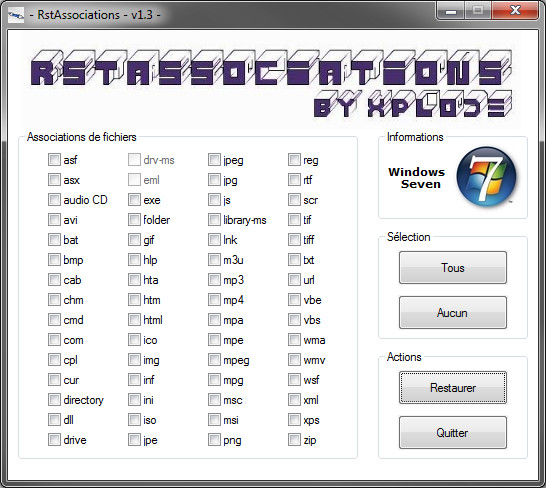Tick the msi checkbox
Image resolution: width=546 pixels, height=488 pixels.
214,420
